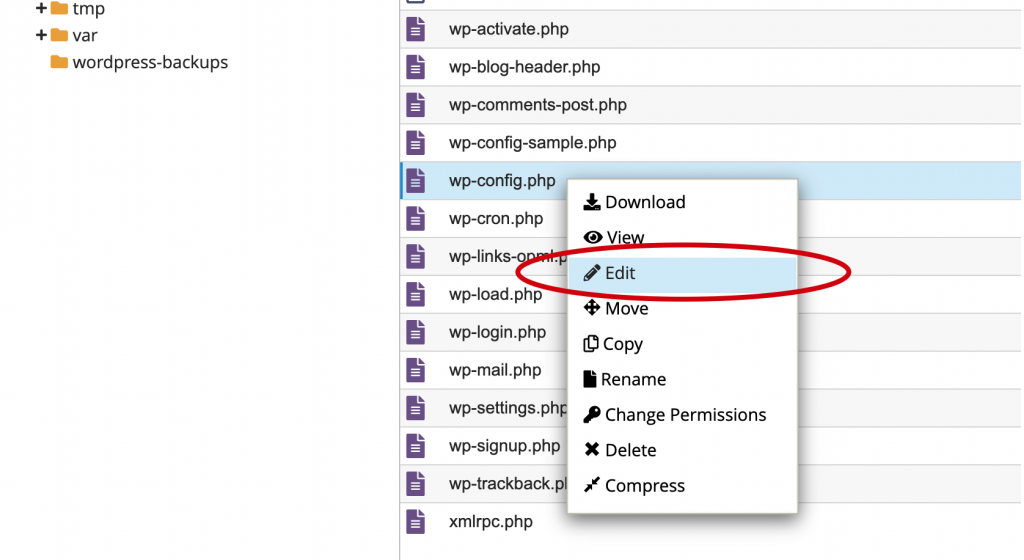This screenshot has width=1024, height=560.
Task: Select the wp-signup.php file name
Action: tap(504, 446)
